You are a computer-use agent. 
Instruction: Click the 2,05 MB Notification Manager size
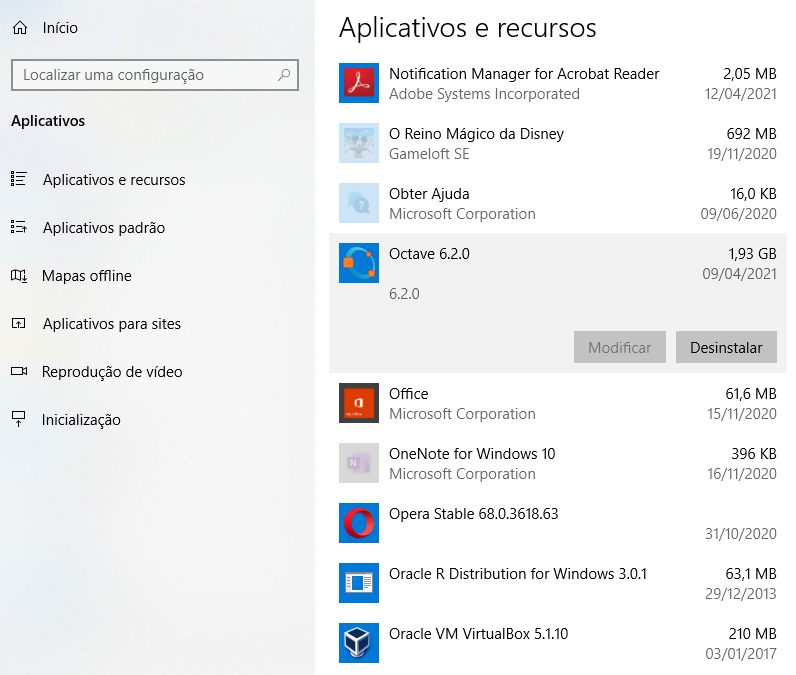click(750, 74)
